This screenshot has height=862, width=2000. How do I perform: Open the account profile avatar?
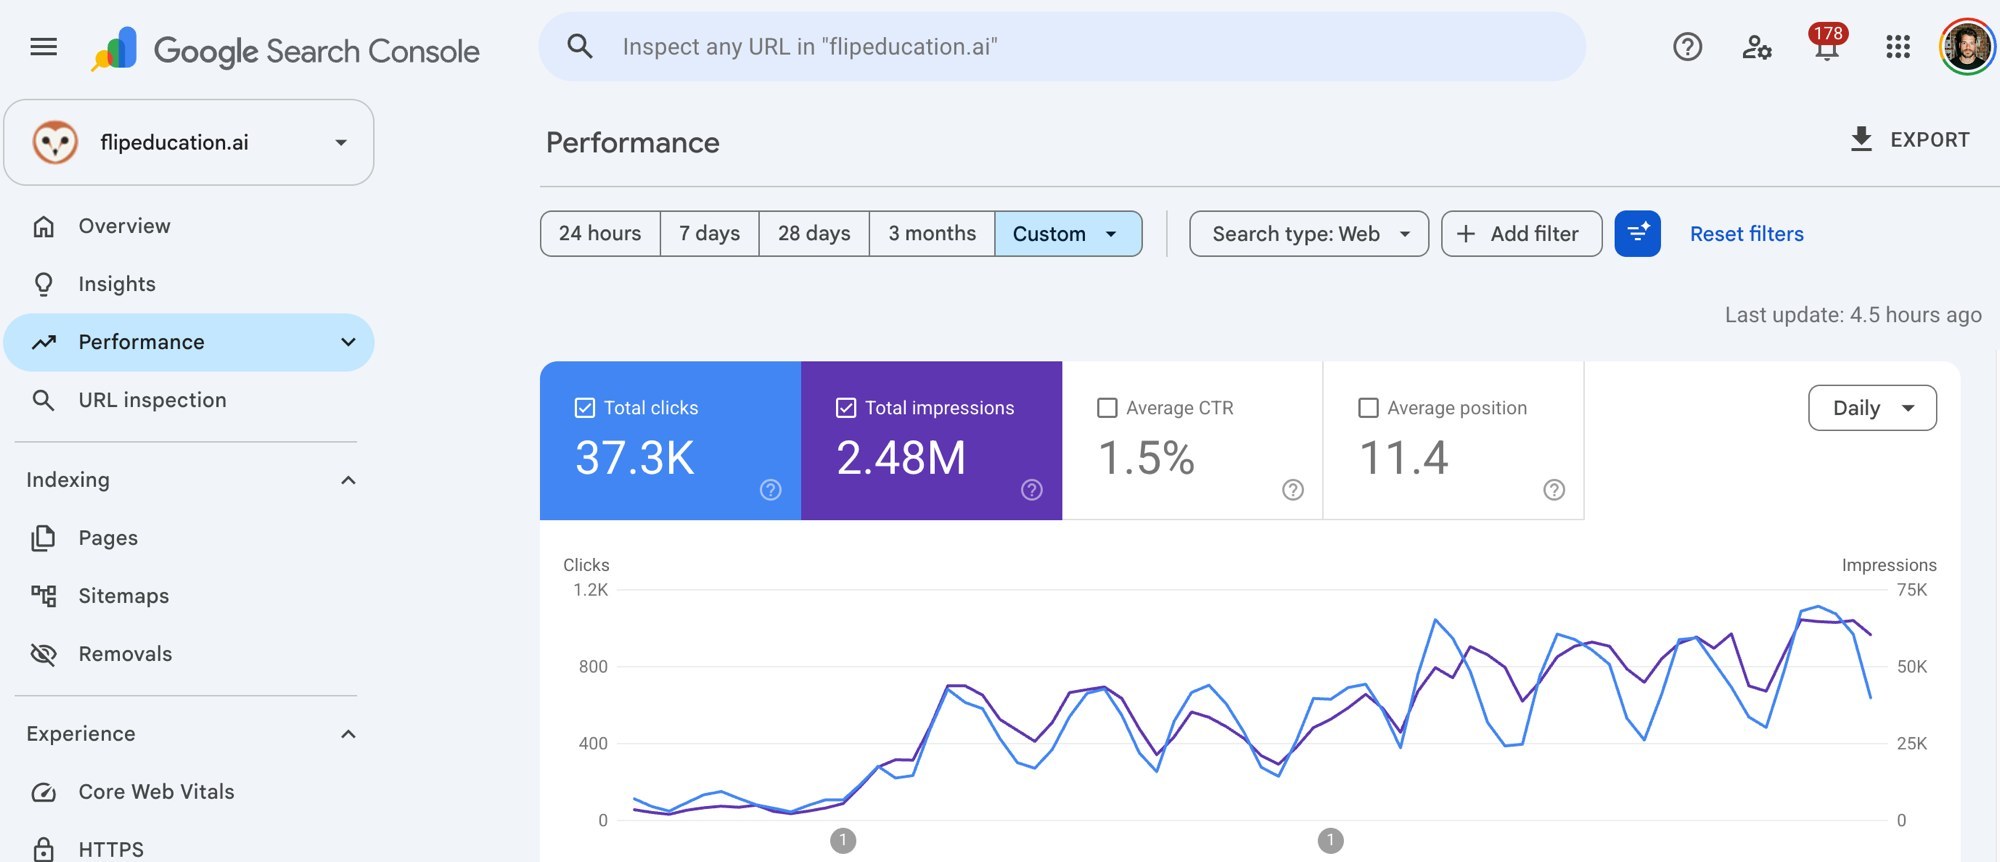tap(1967, 47)
